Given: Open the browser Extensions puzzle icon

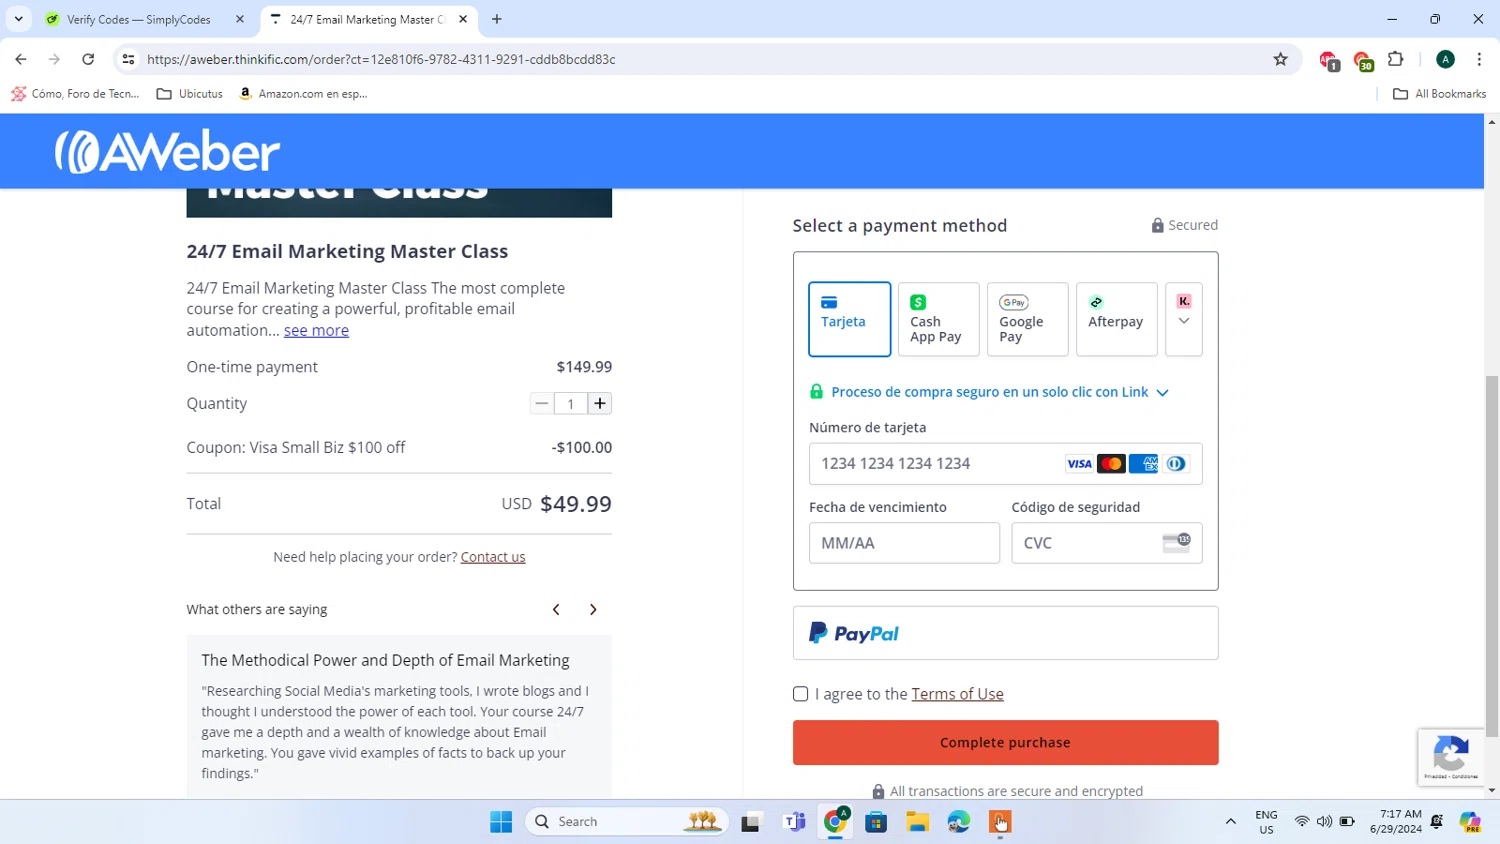Looking at the screenshot, I should (1396, 59).
